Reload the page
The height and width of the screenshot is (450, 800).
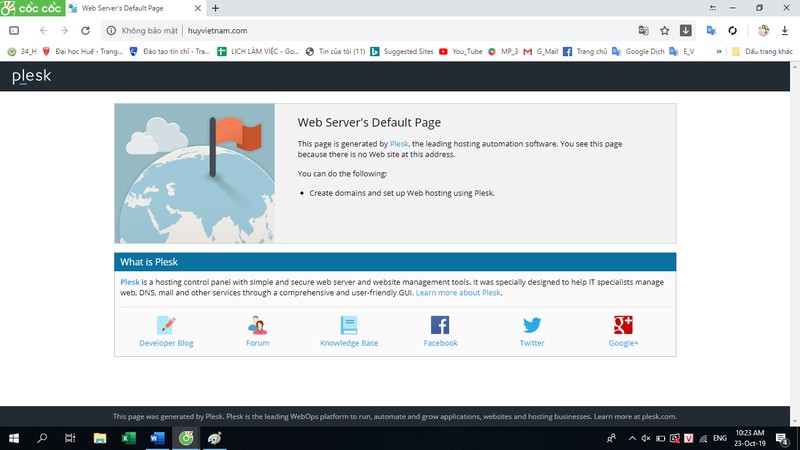(87, 31)
